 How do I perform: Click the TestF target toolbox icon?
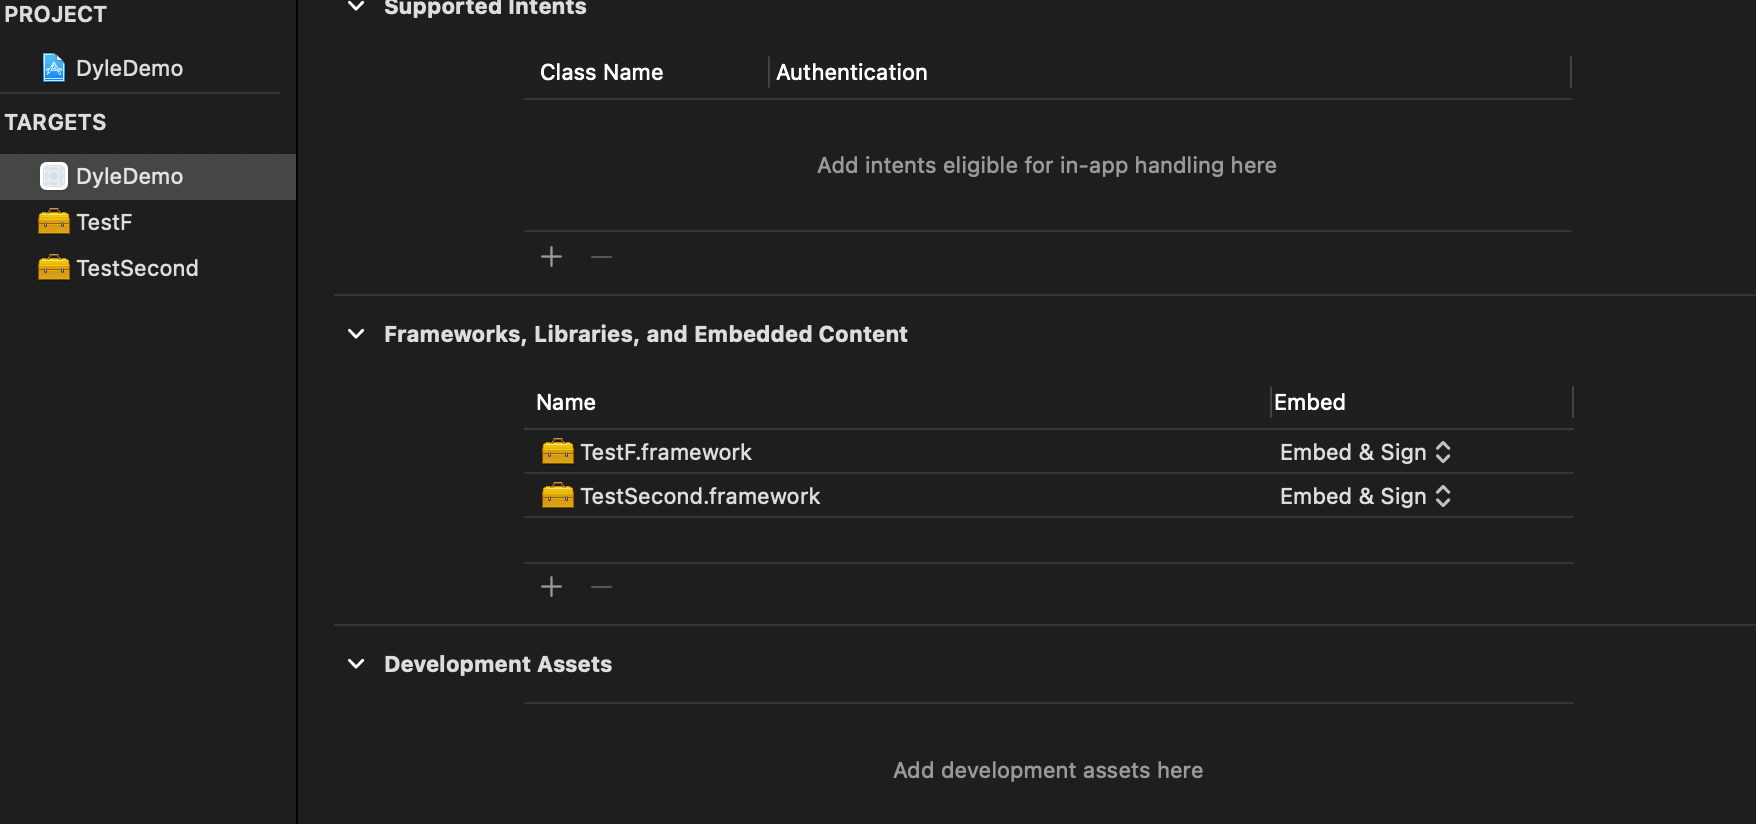pos(54,222)
